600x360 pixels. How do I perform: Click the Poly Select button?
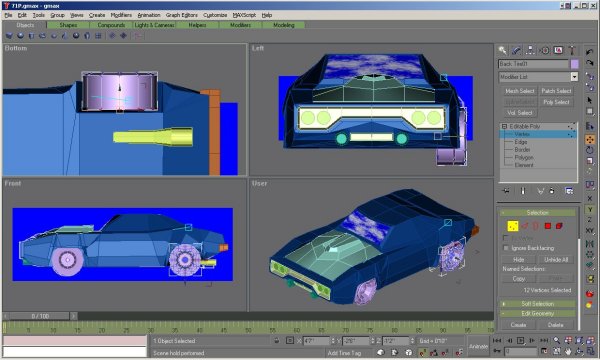click(556, 102)
